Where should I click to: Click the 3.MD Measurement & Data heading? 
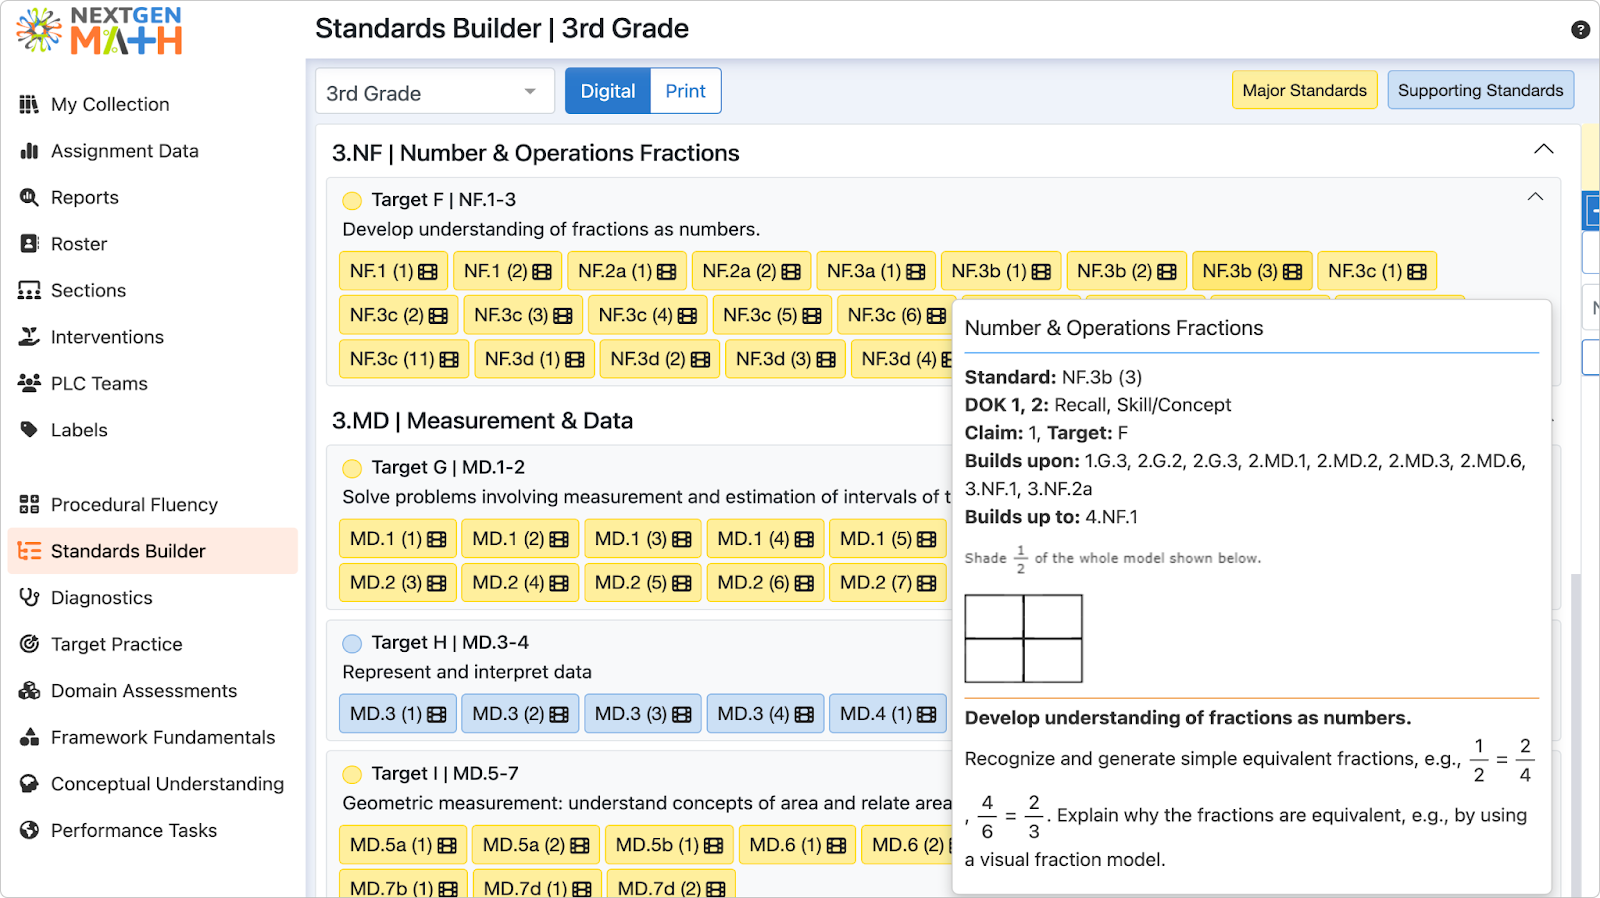click(482, 421)
